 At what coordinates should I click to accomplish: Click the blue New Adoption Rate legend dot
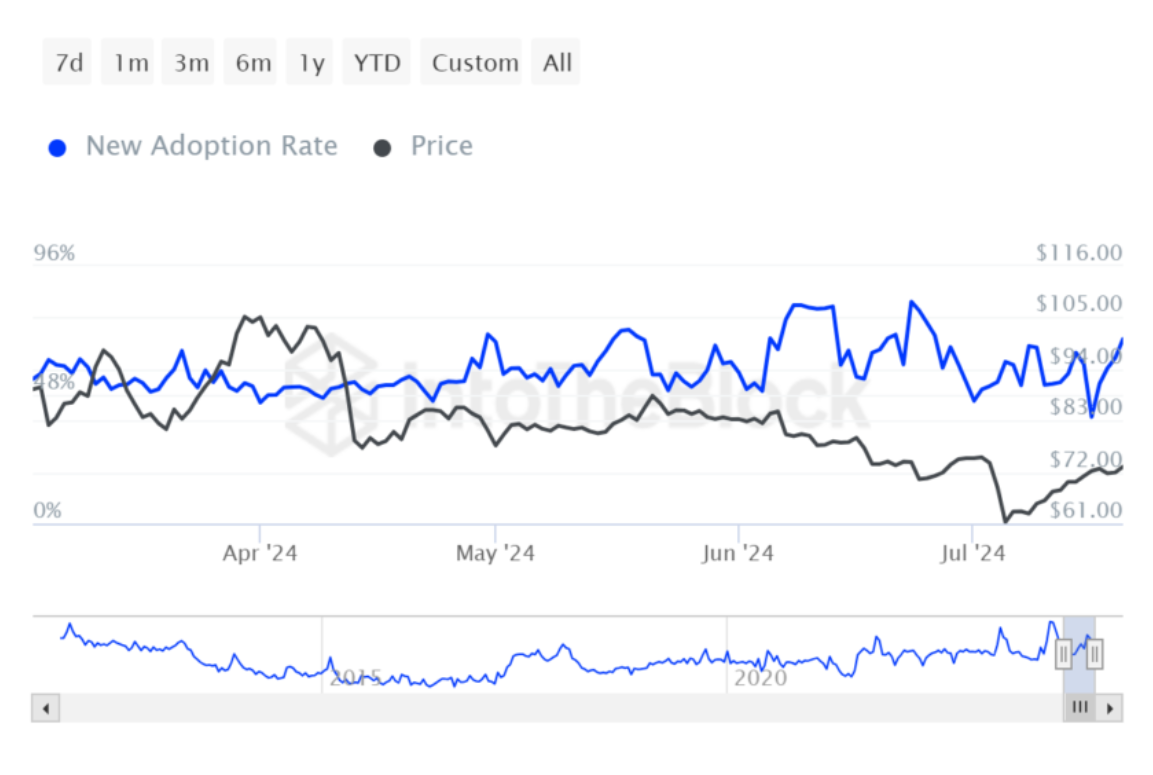coord(58,148)
